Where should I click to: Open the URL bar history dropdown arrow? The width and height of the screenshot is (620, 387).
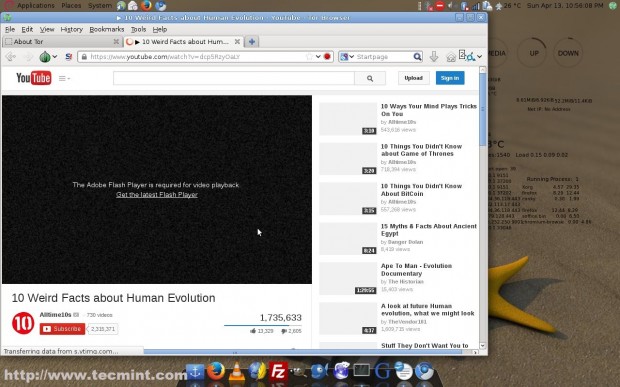pos(318,57)
